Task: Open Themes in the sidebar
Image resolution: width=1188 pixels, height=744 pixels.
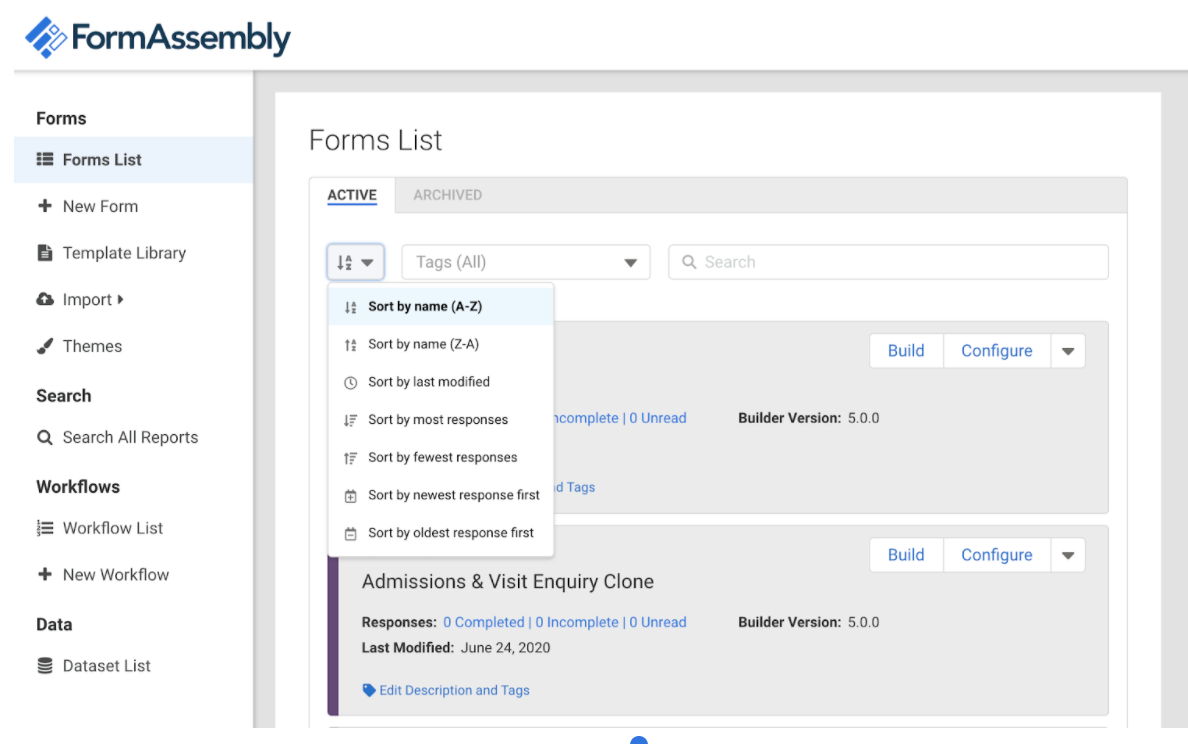Action: point(92,346)
